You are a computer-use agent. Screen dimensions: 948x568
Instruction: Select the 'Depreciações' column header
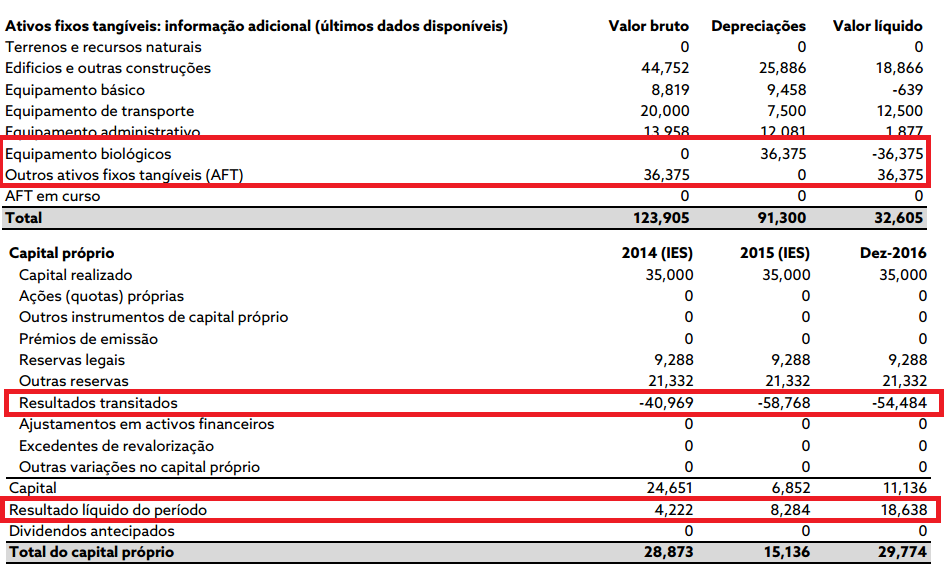click(758, 26)
